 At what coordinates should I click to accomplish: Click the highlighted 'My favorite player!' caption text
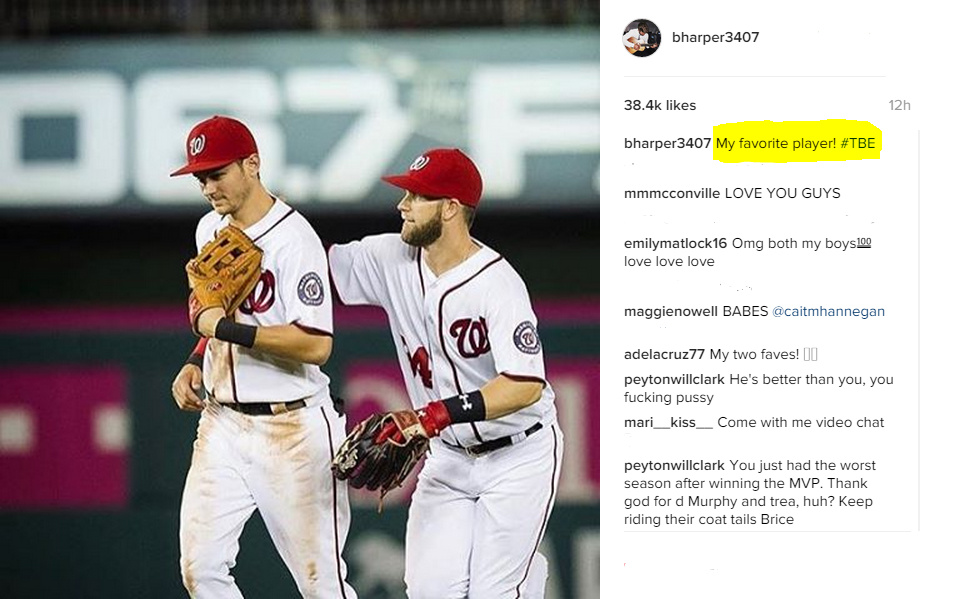pos(776,143)
